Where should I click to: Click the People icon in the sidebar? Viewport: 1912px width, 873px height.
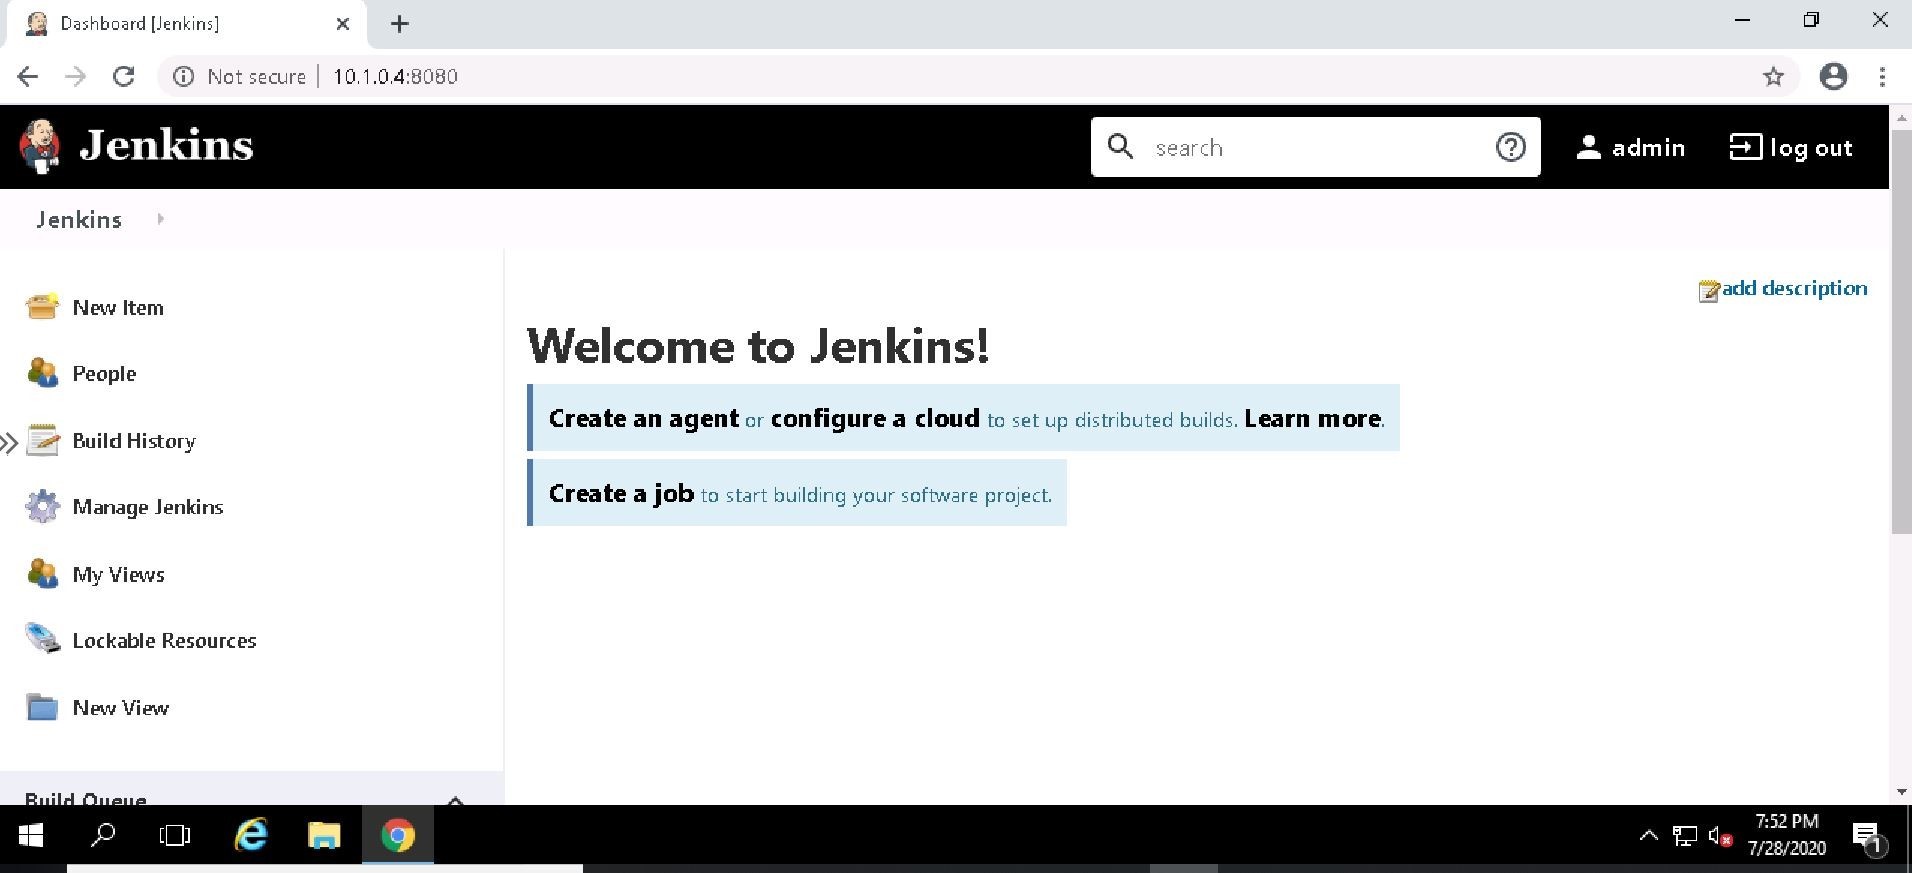[42, 373]
